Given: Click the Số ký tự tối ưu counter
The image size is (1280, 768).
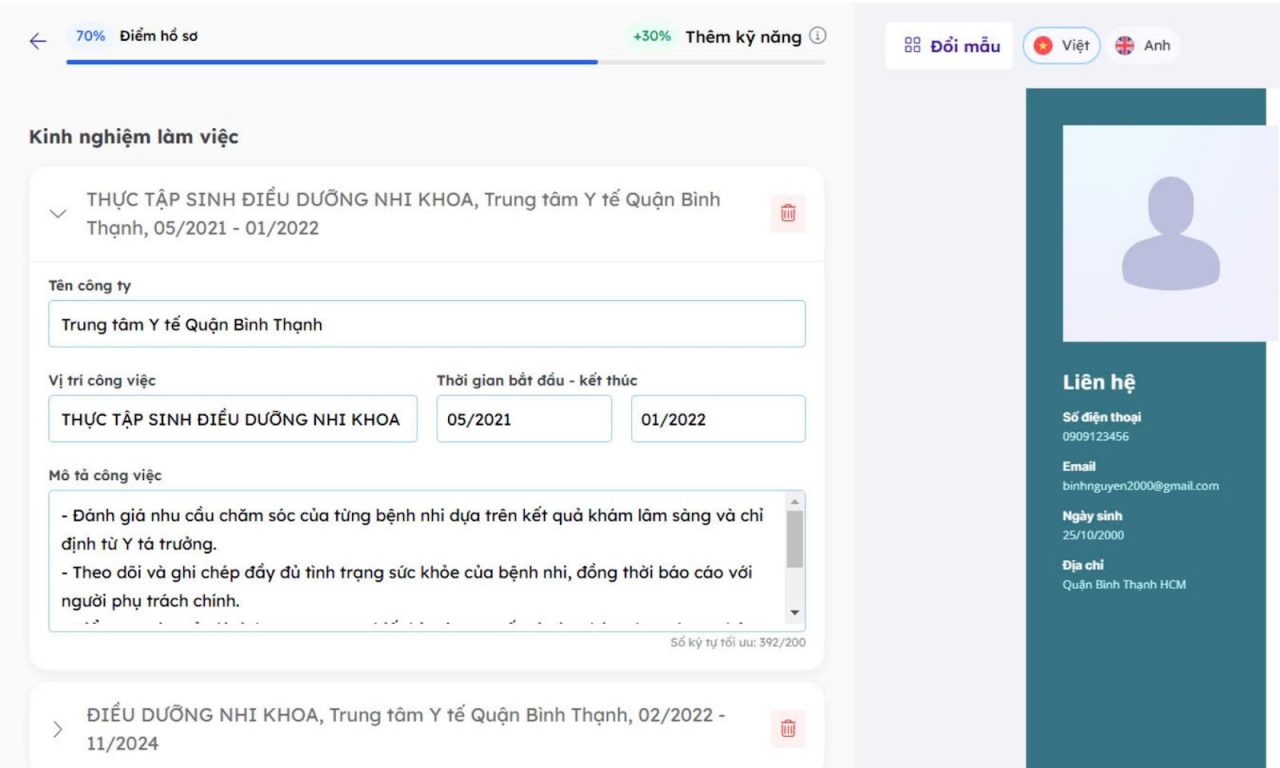Looking at the screenshot, I should 738,642.
